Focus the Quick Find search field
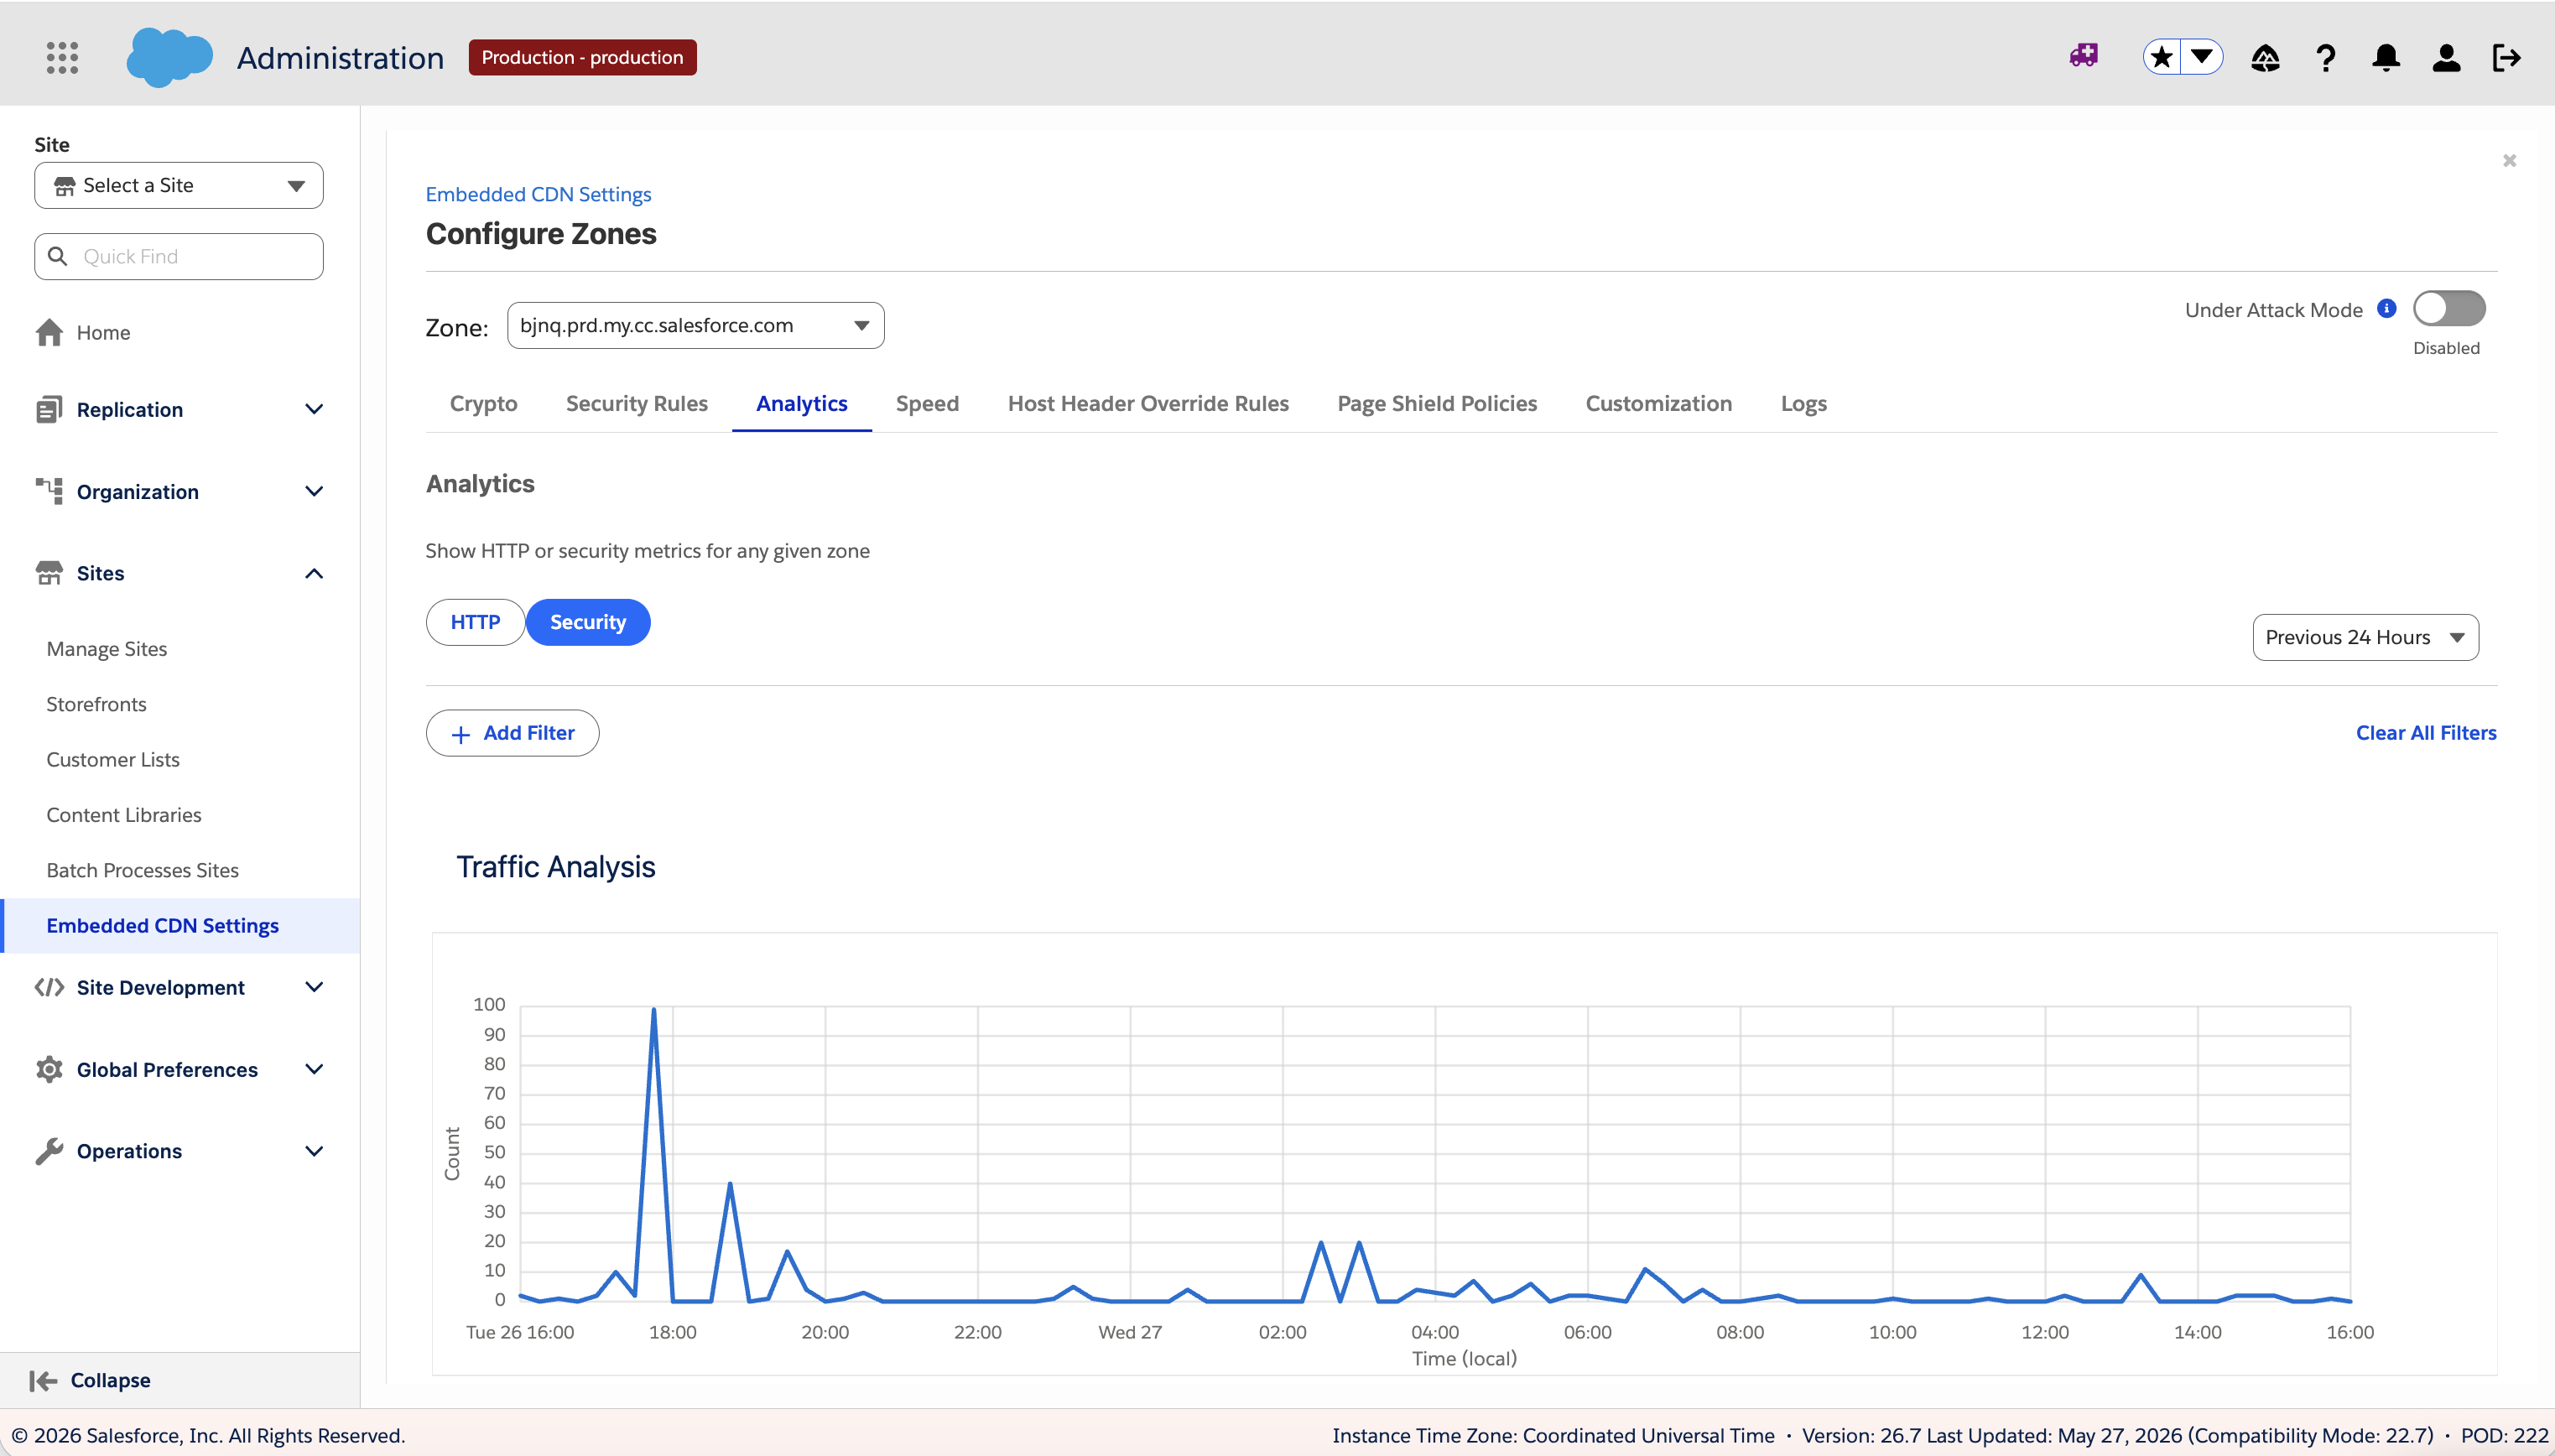Screen dimensions: 2555x1456 point(179,256)
